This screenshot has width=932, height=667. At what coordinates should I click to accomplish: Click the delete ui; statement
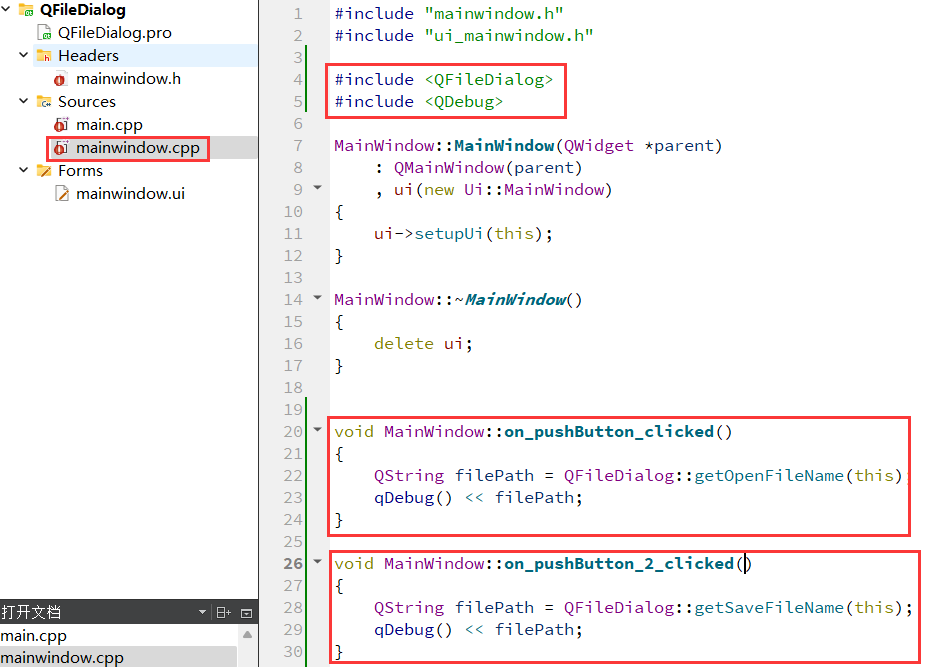(x=423, y=344)
